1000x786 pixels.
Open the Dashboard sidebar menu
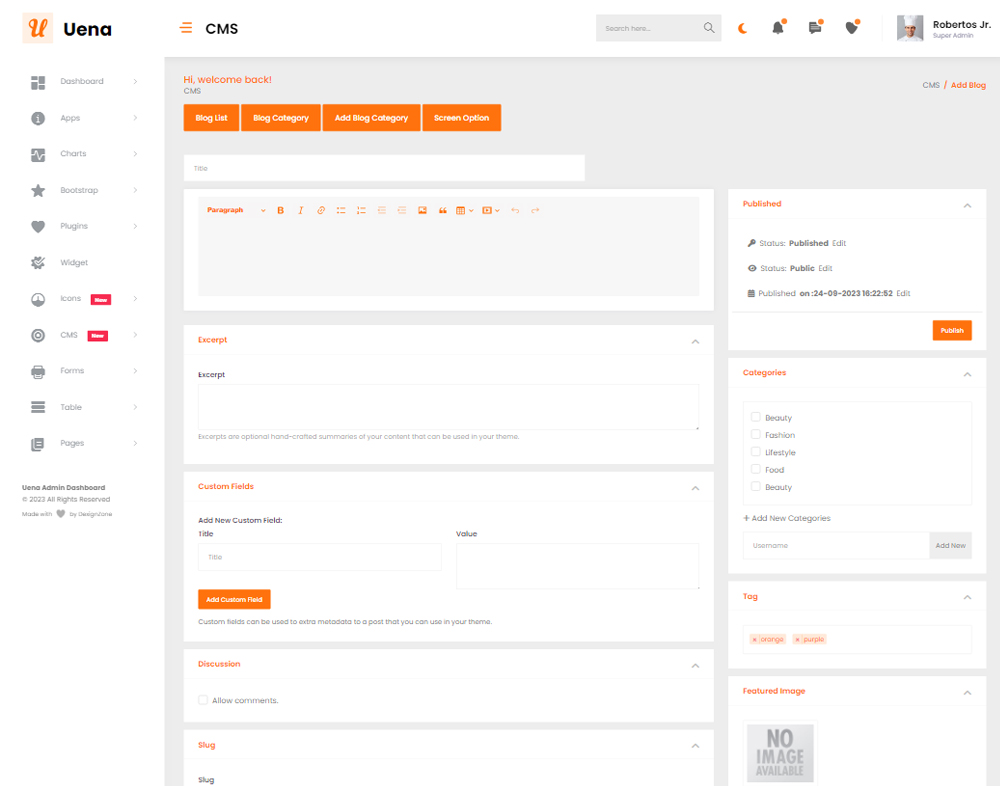(x=82, y=81)
